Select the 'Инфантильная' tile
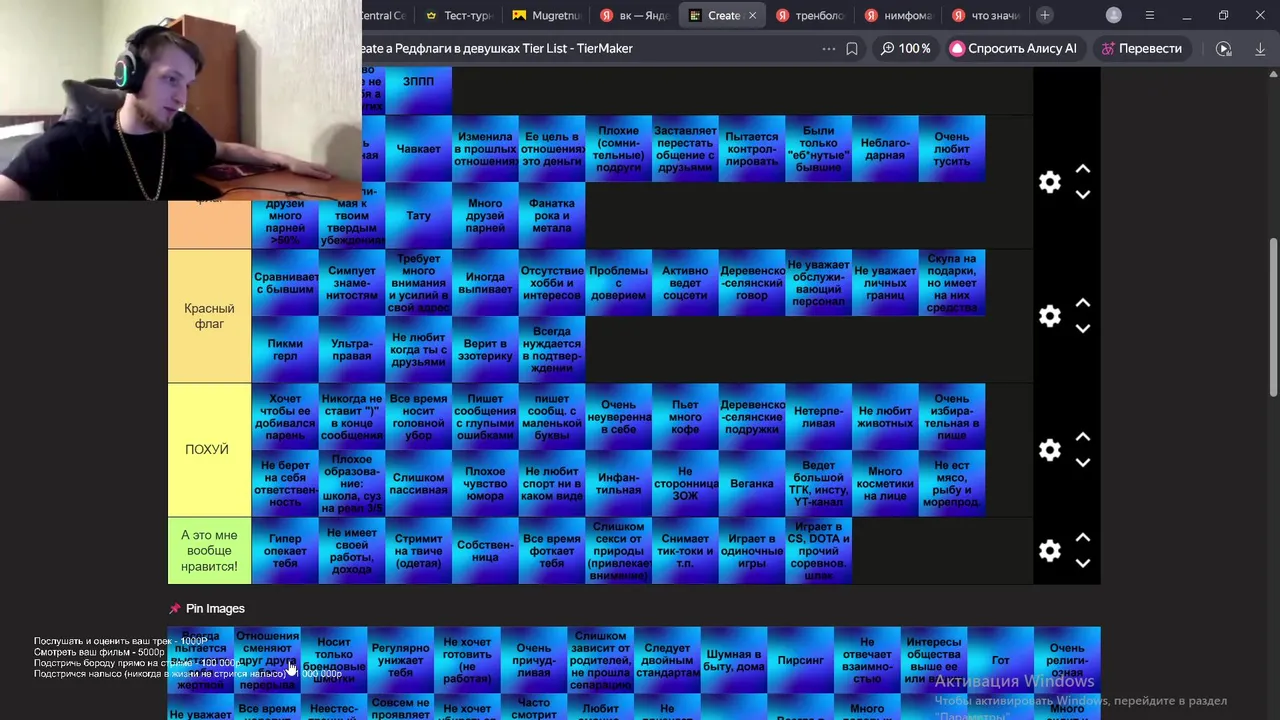1280x720 pixels. (x=618, y=484)
